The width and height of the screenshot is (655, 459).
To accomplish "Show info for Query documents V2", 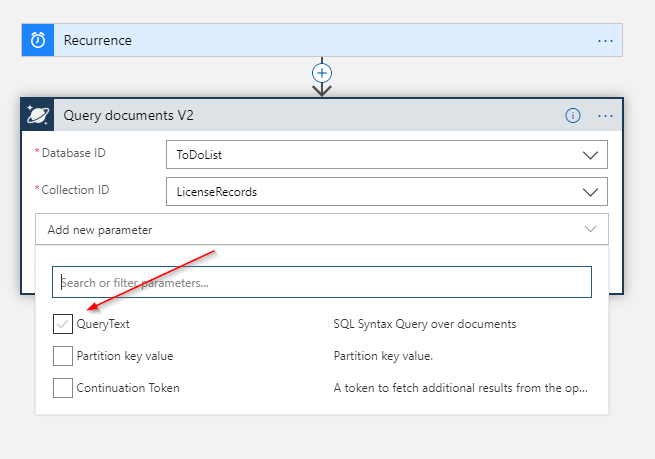I will click(573, 115).
